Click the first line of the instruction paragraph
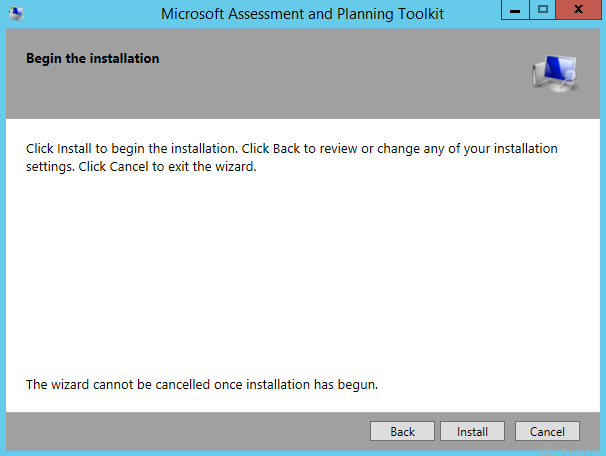606x456 pixels. pos(291,149)
